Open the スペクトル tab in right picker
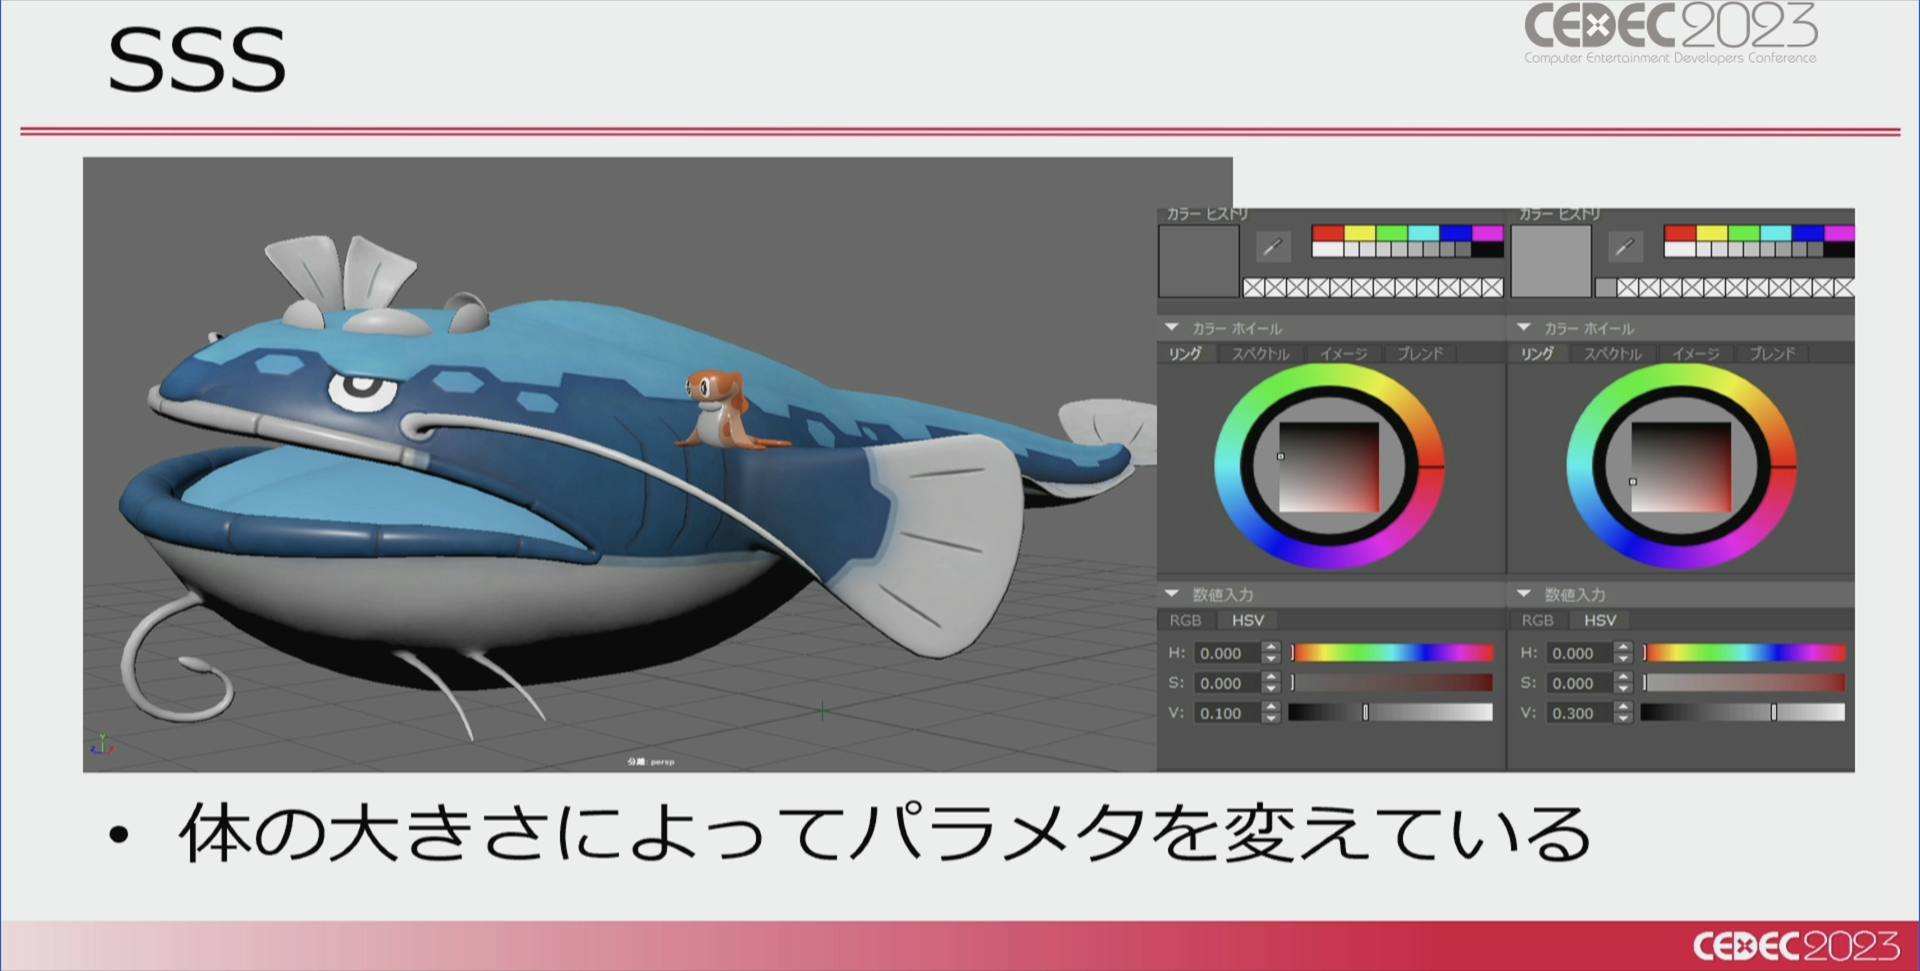This screenshot has height=971, width=1920. pos(1613,354)
